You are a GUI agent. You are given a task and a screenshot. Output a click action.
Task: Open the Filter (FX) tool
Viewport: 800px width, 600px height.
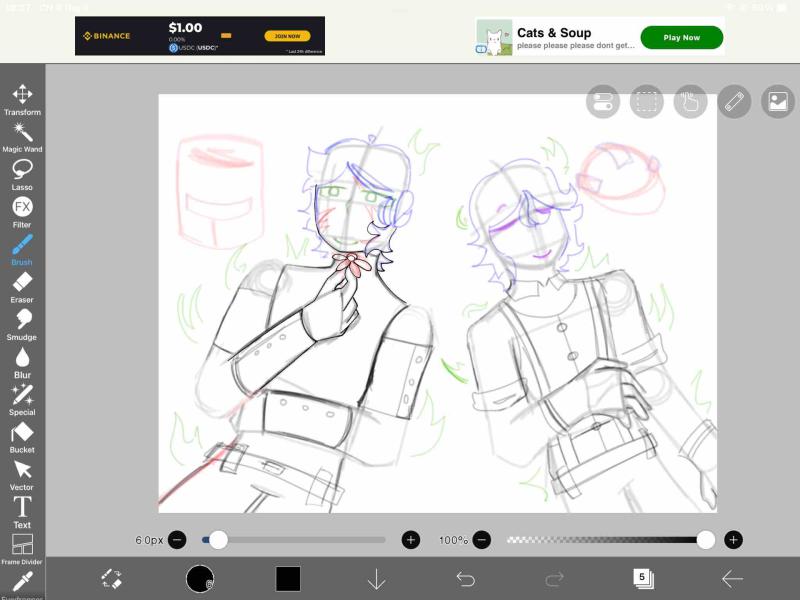point(22,212)
